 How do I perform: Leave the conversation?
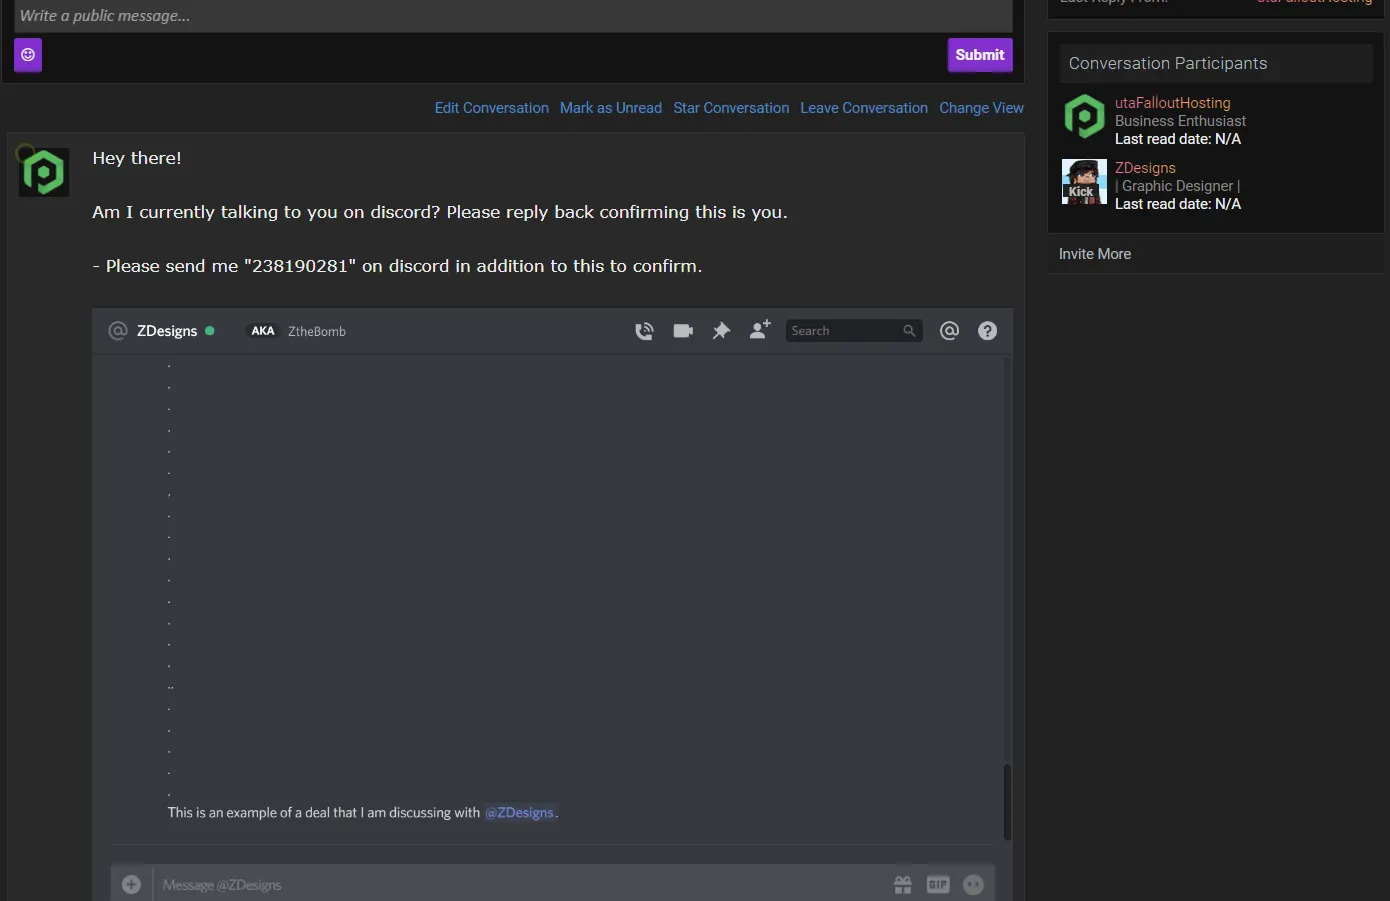864,108
